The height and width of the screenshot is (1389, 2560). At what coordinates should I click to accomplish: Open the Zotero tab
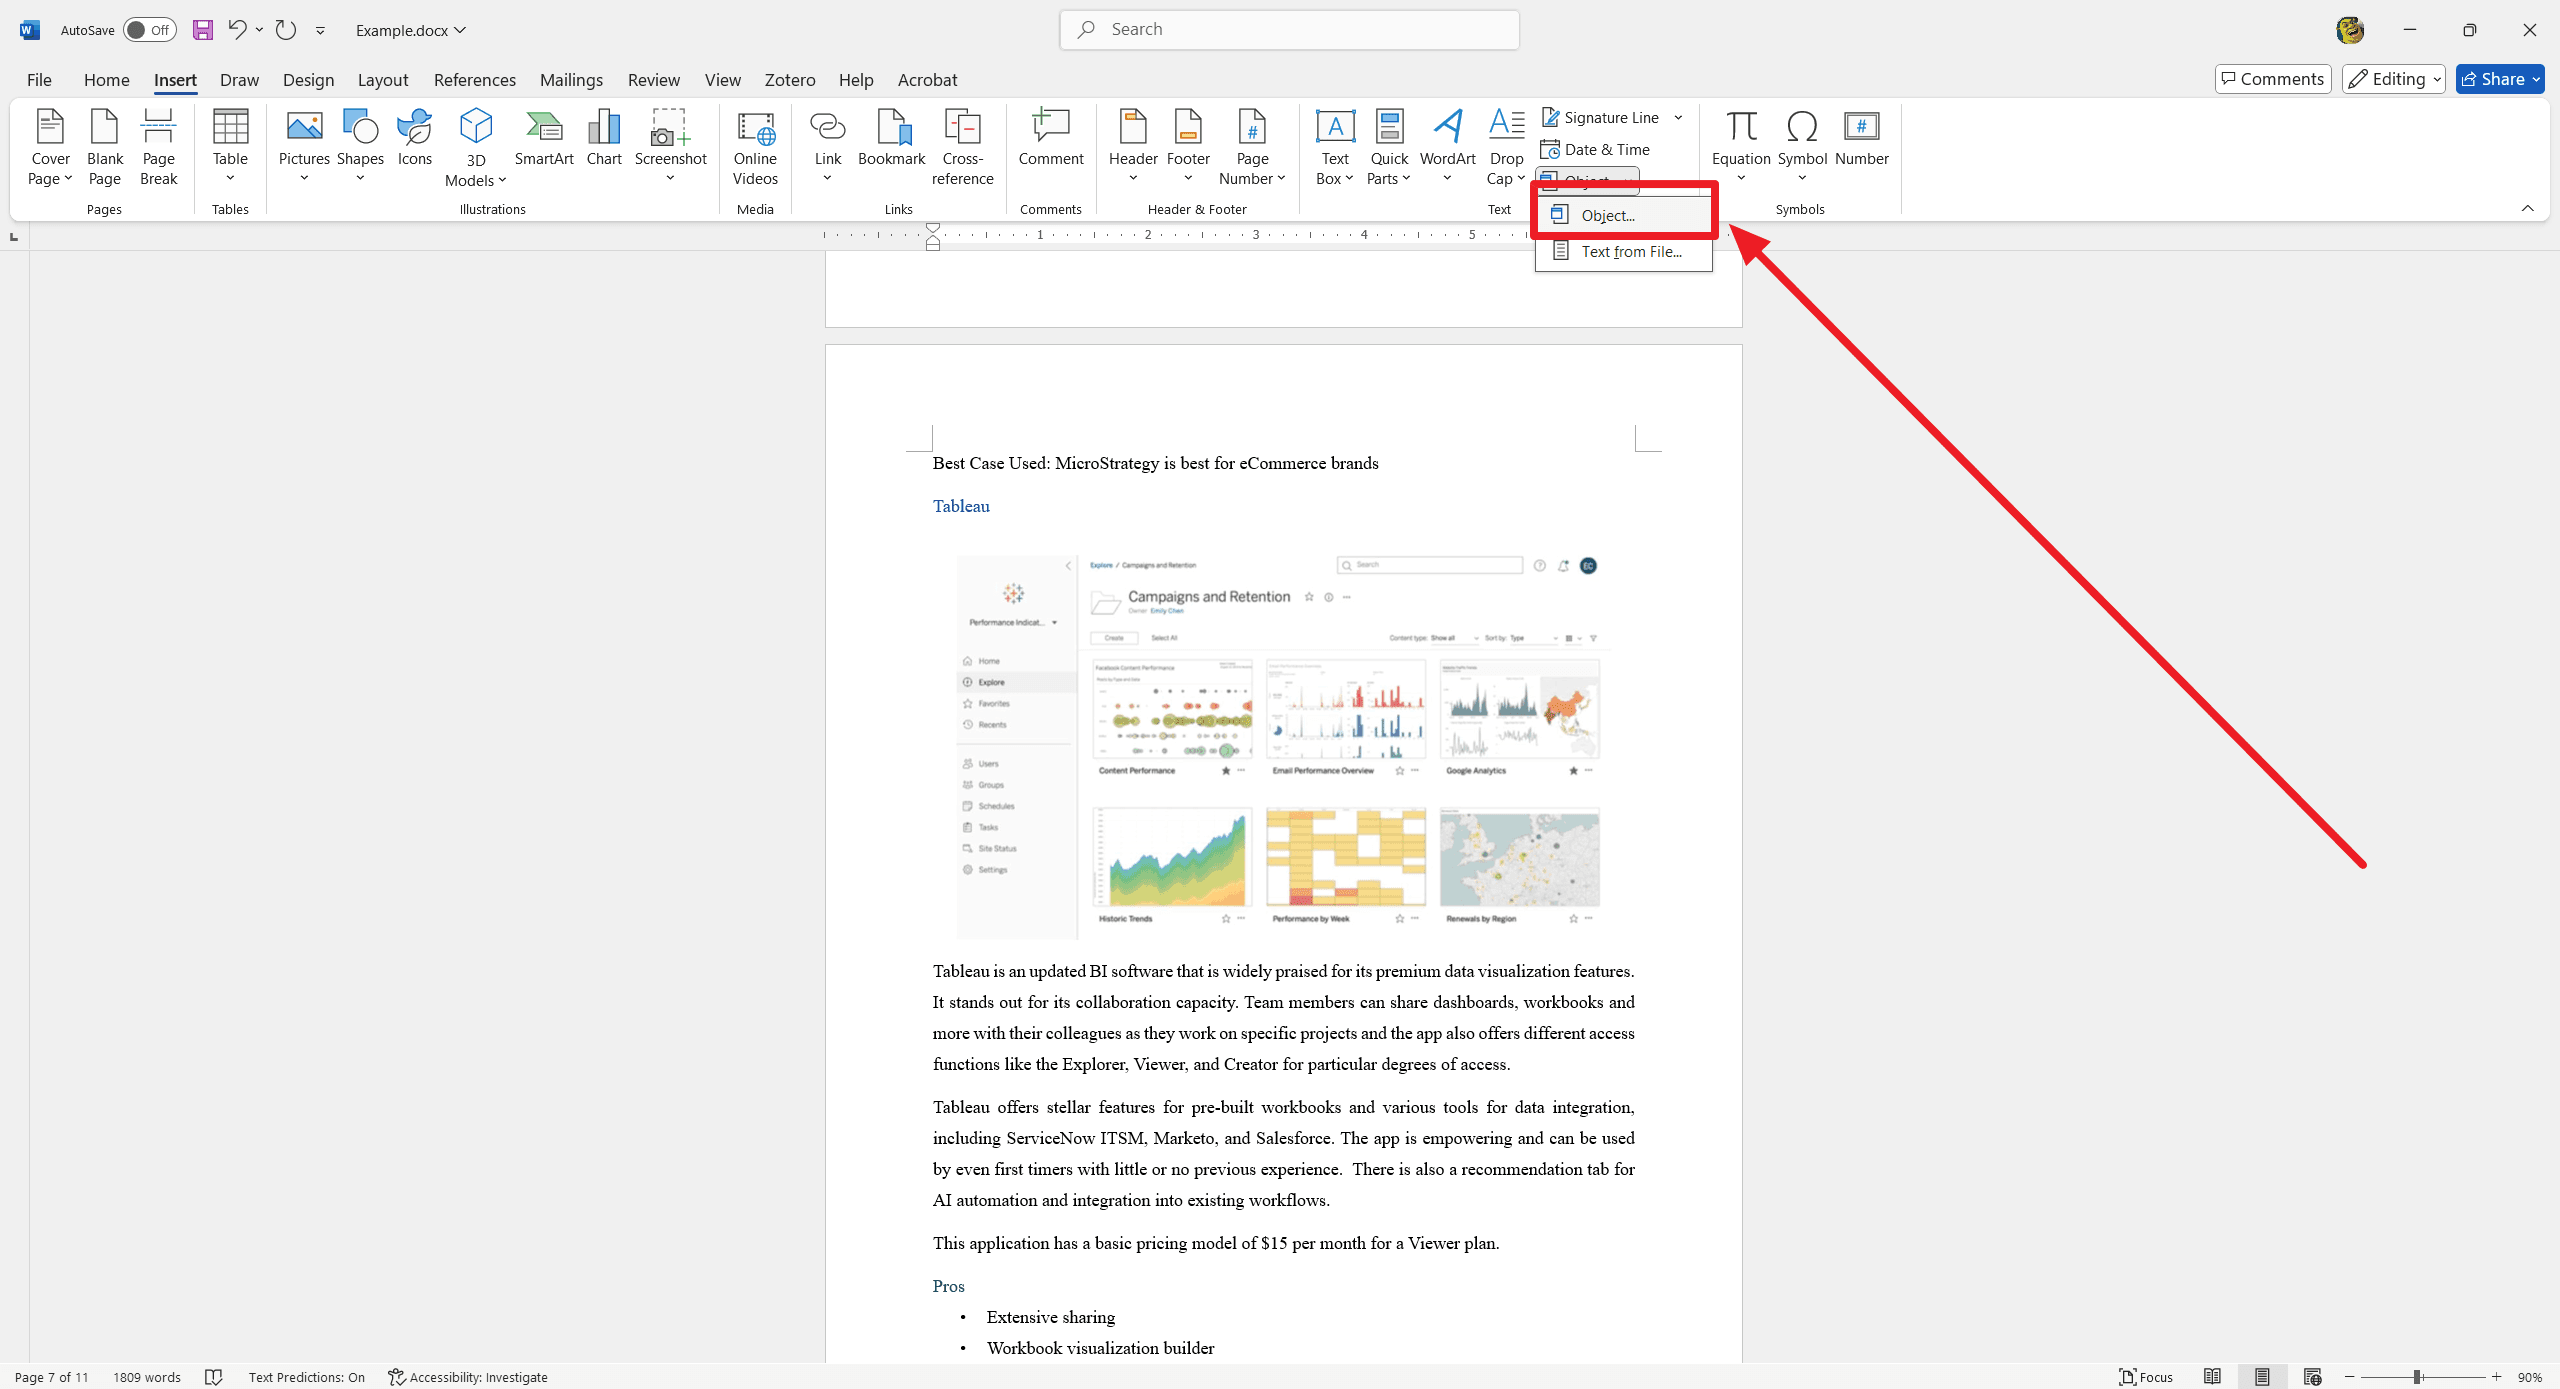tap(790, 80)
